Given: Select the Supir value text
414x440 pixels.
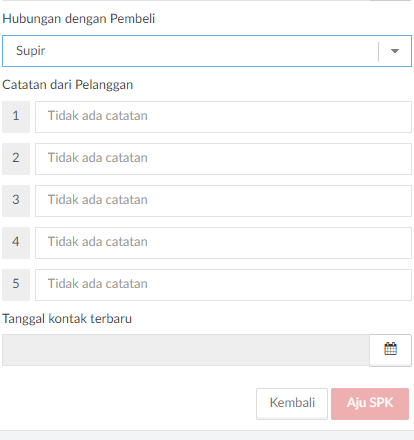Looking at the screenshot, I should (x=30, y=51).
